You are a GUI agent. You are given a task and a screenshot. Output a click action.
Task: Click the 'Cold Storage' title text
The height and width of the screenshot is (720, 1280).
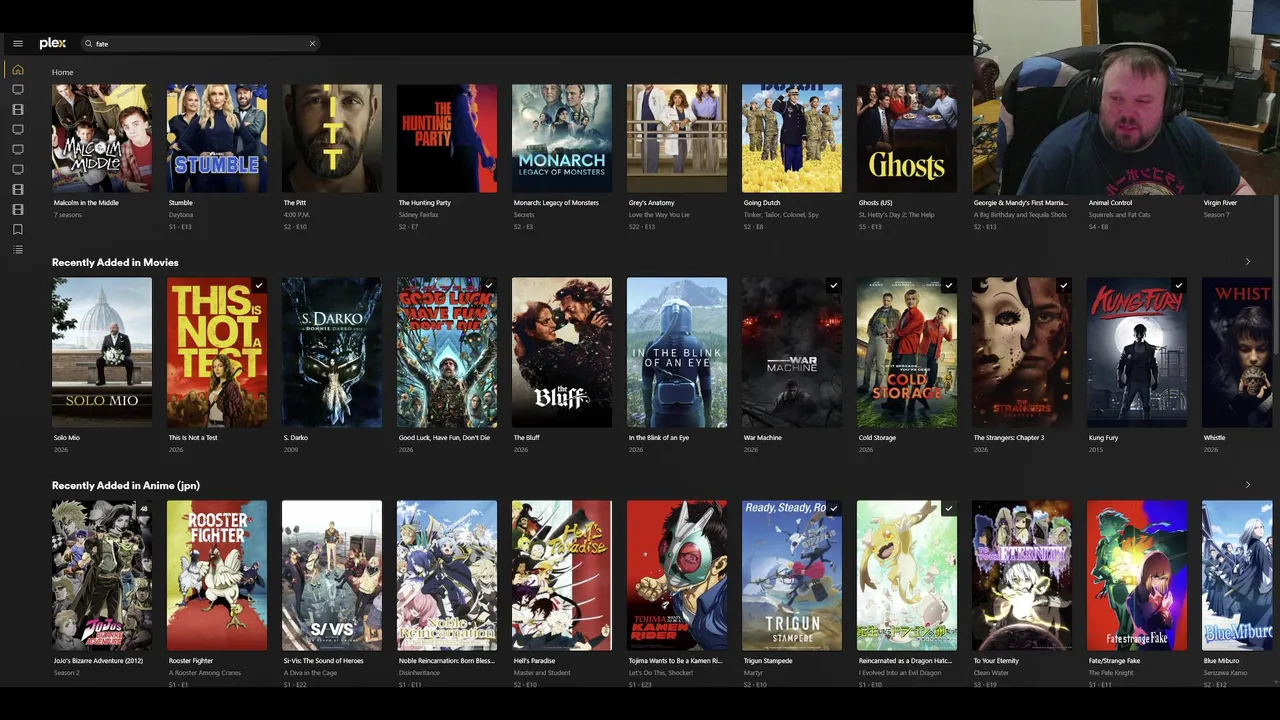[877, 438]
